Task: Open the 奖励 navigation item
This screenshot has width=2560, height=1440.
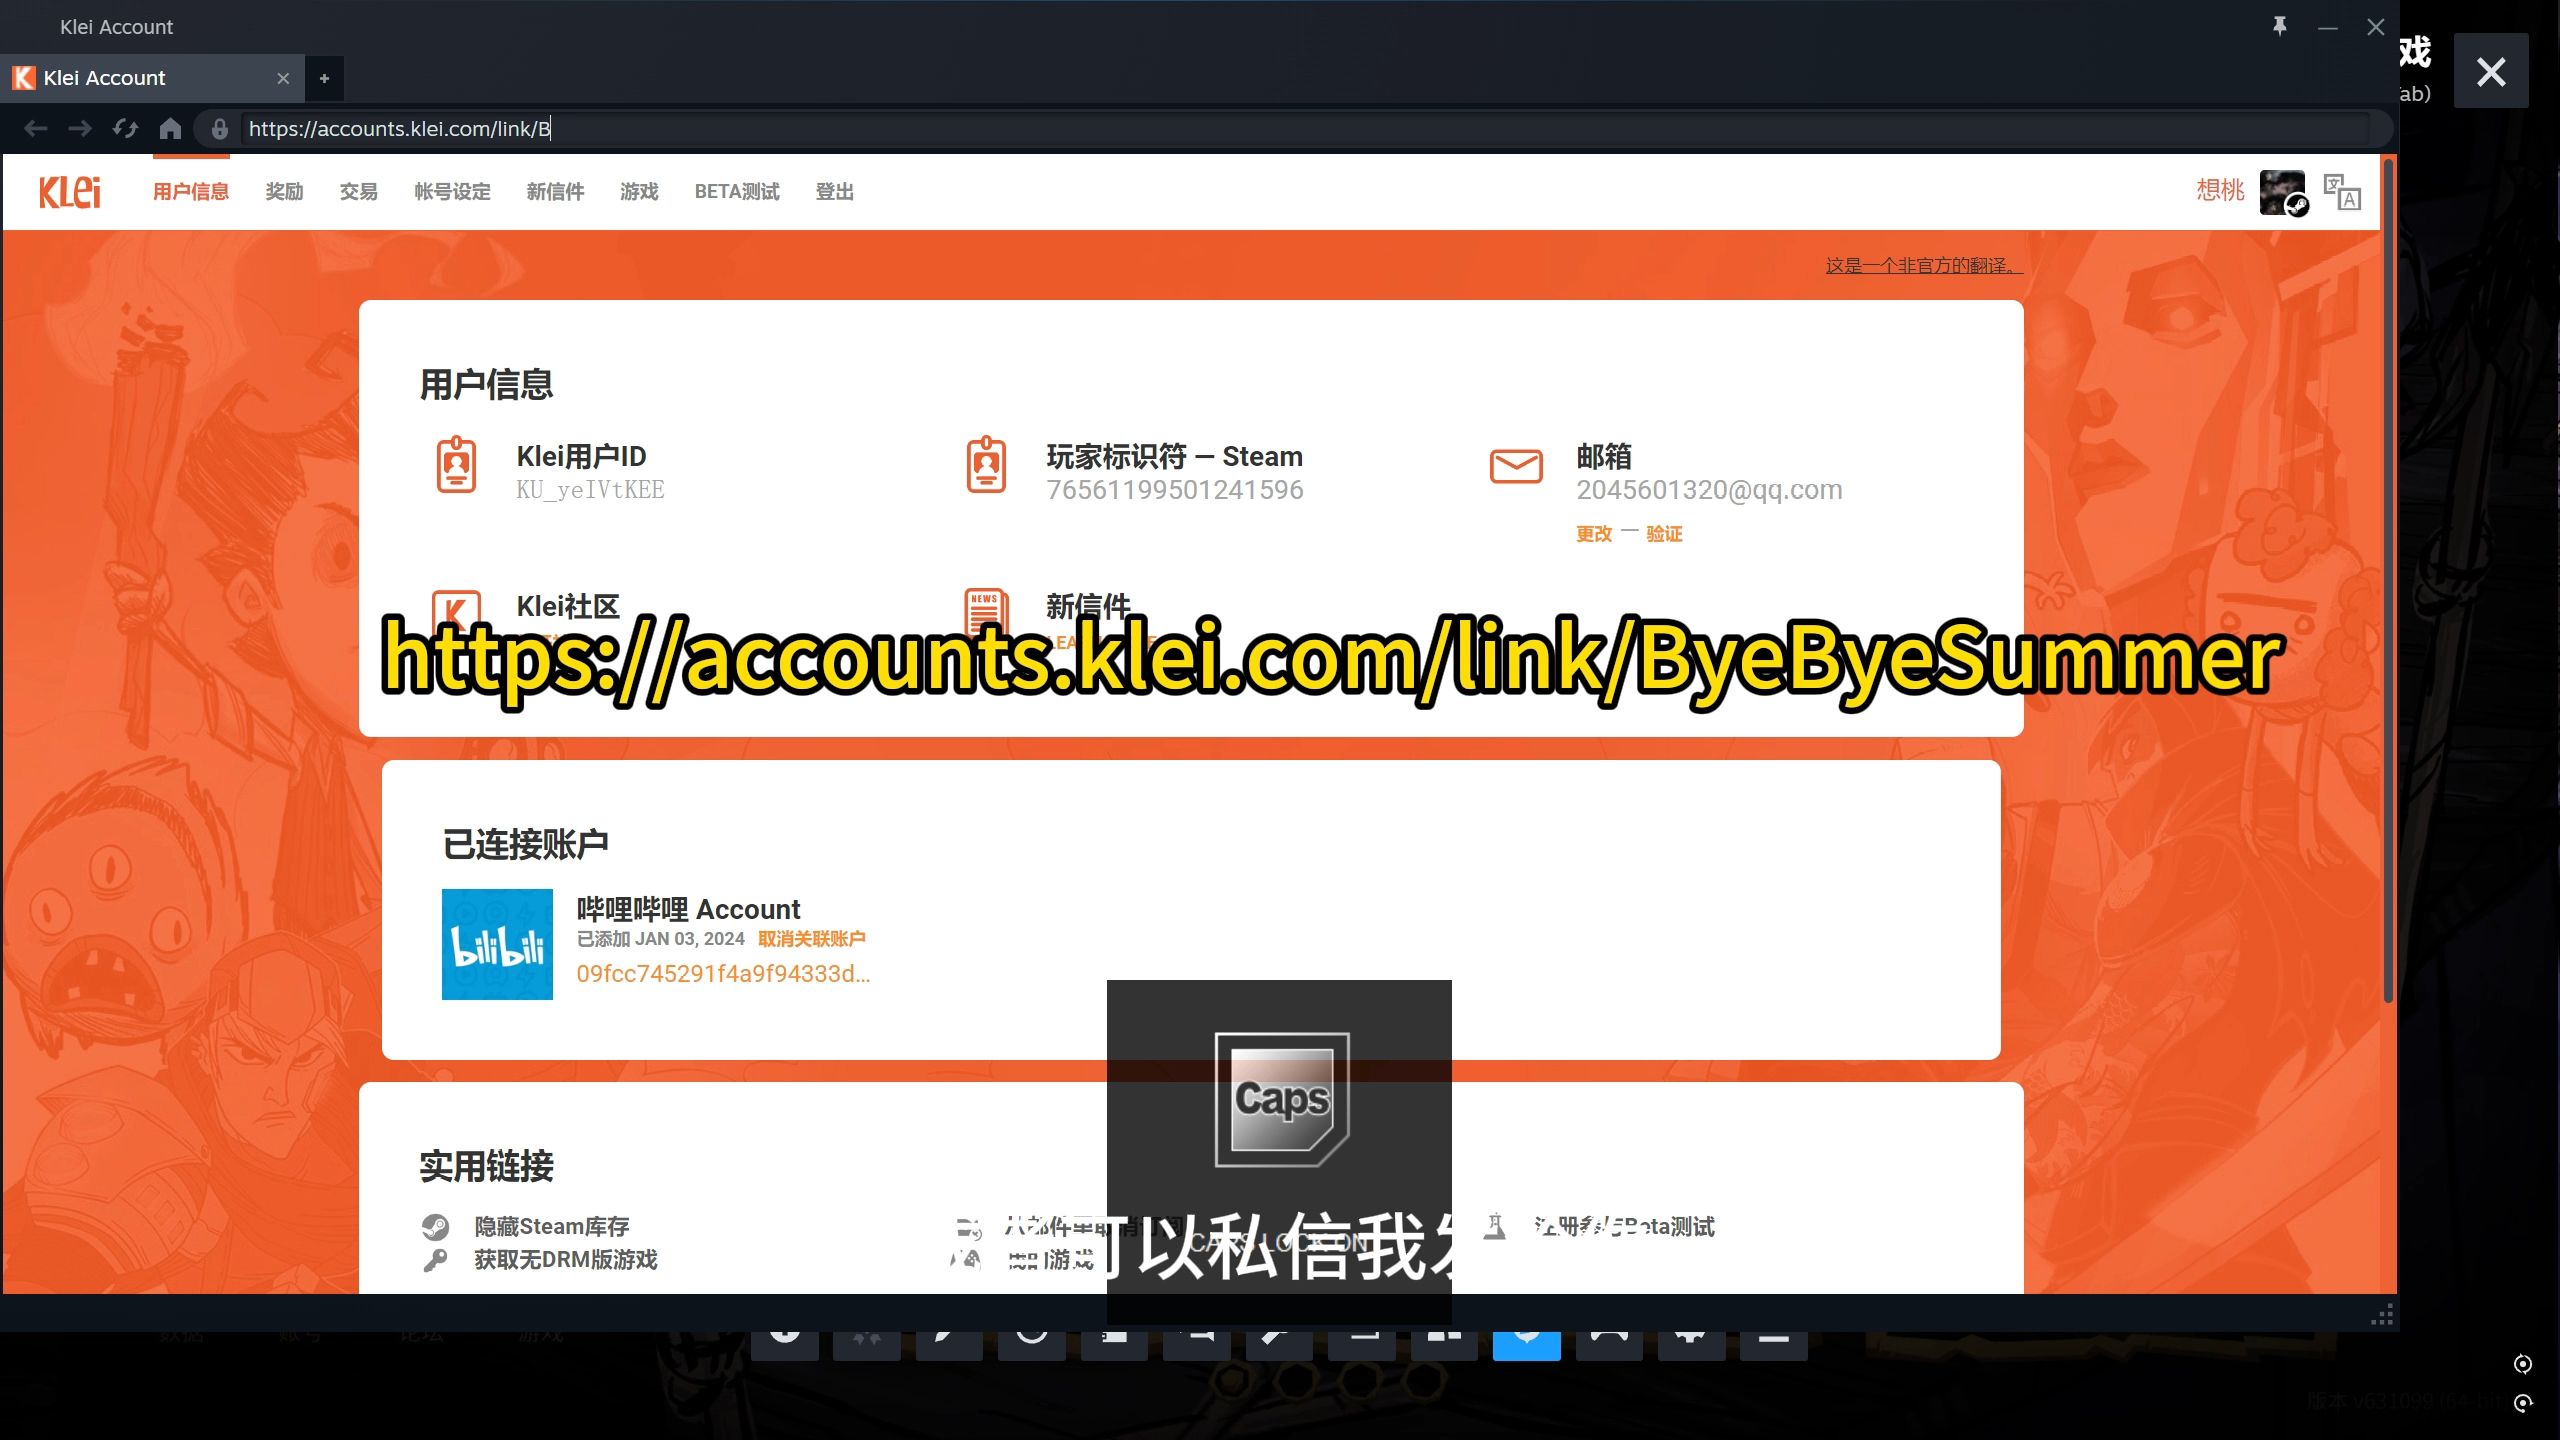Action: click(x=284, y=191)
